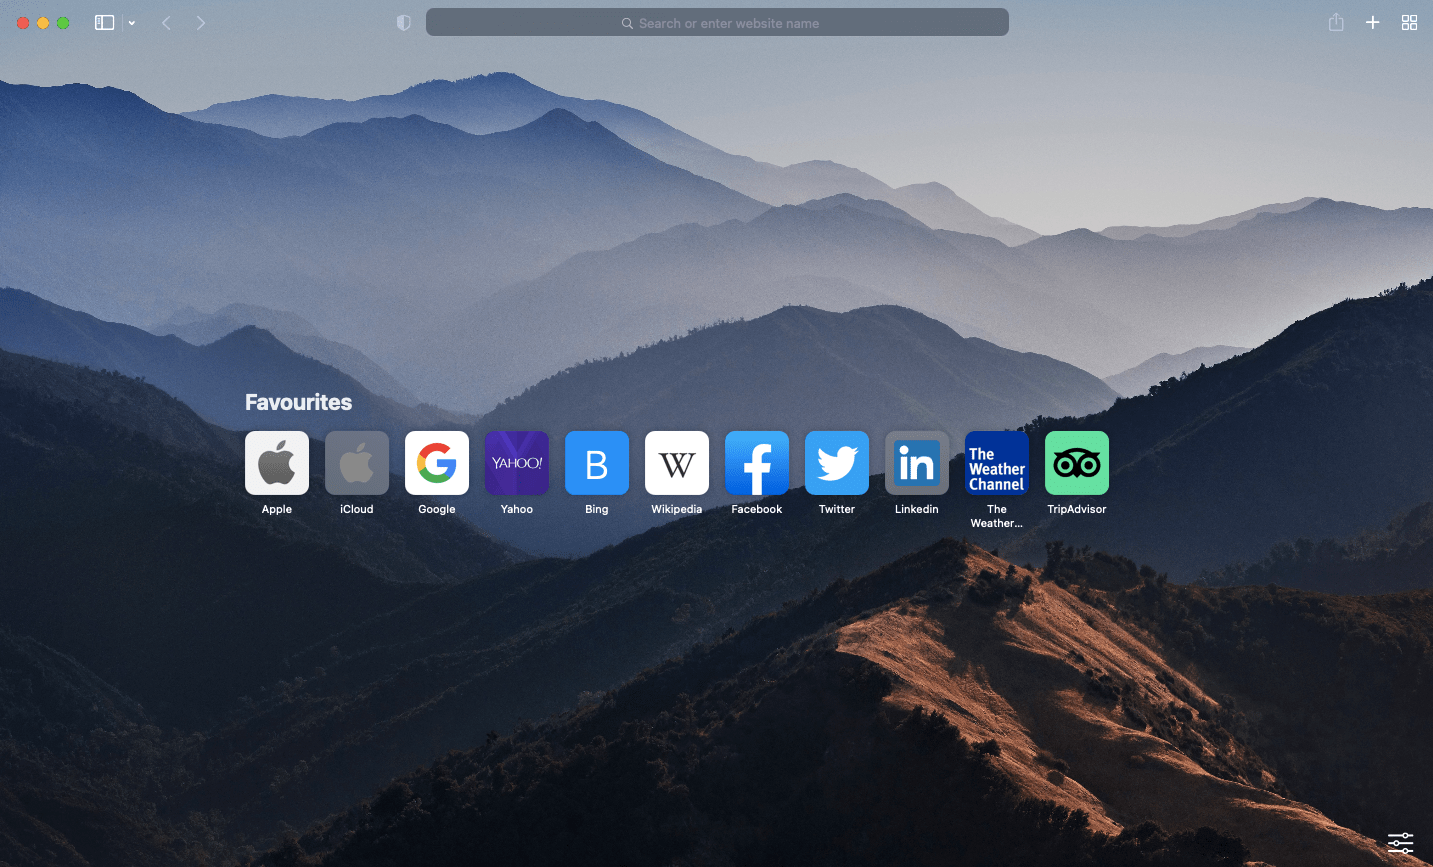The image size is (1433, 867).
Task: Open Wikipedia from Favourites
Action: click(x=677, y=463)
